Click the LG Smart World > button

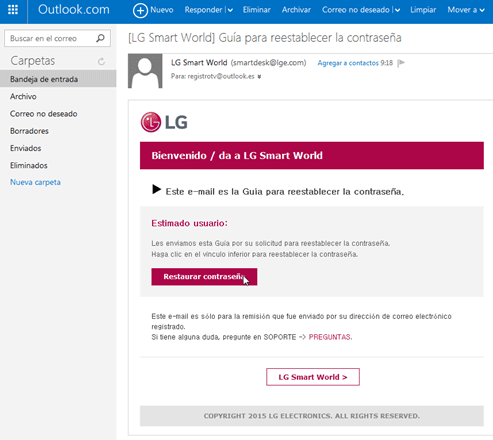pyautogui.click(x=313, y=377)
